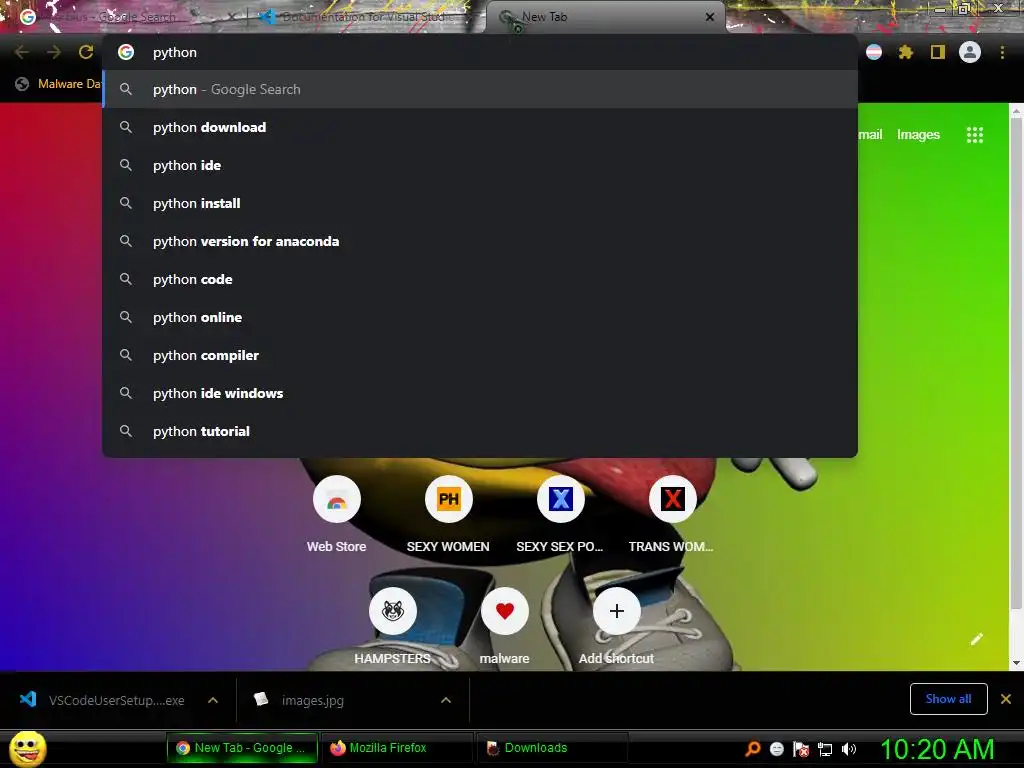The image size is (1024, 768).
Task: Switch to New Tab - Google taskbar button
Action: (242, 748)
